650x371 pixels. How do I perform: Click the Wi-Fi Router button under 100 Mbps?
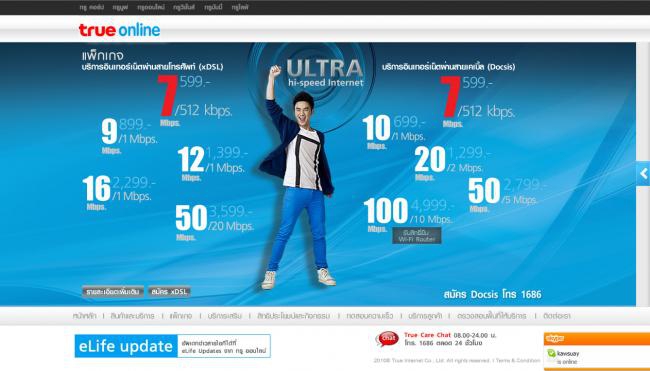tap(417, 235)
